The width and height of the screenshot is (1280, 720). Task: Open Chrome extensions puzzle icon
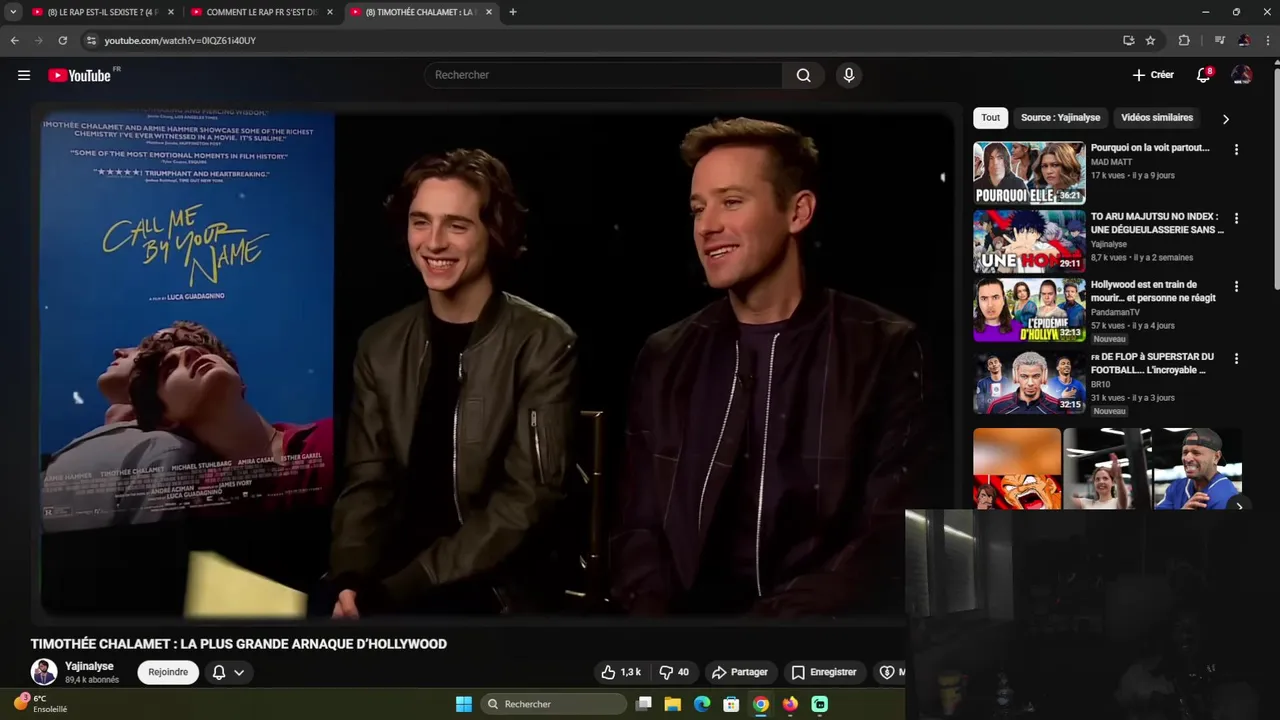click(1184, 40)
